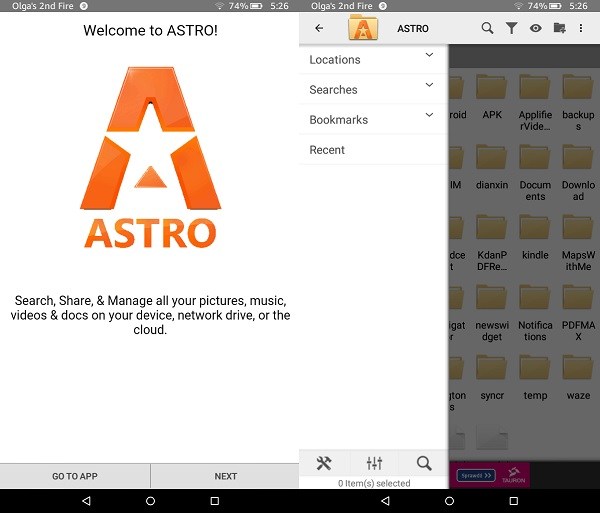Tap Android home on welcome screen
This screenshot has width=600, height=513.
(x=150, y=501)
